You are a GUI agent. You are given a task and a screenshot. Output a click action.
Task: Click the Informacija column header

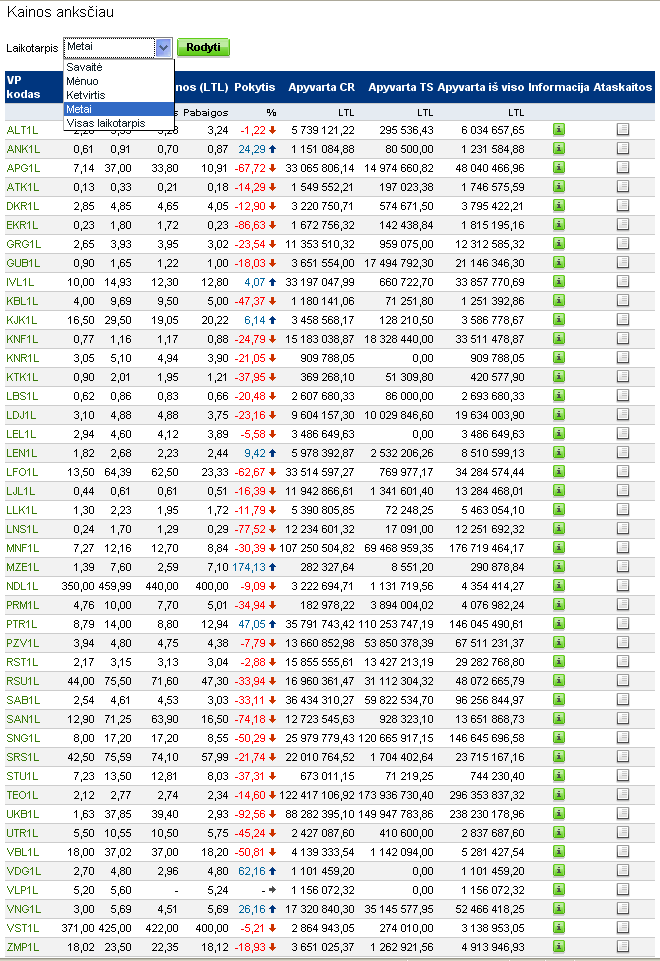point(558,87)
